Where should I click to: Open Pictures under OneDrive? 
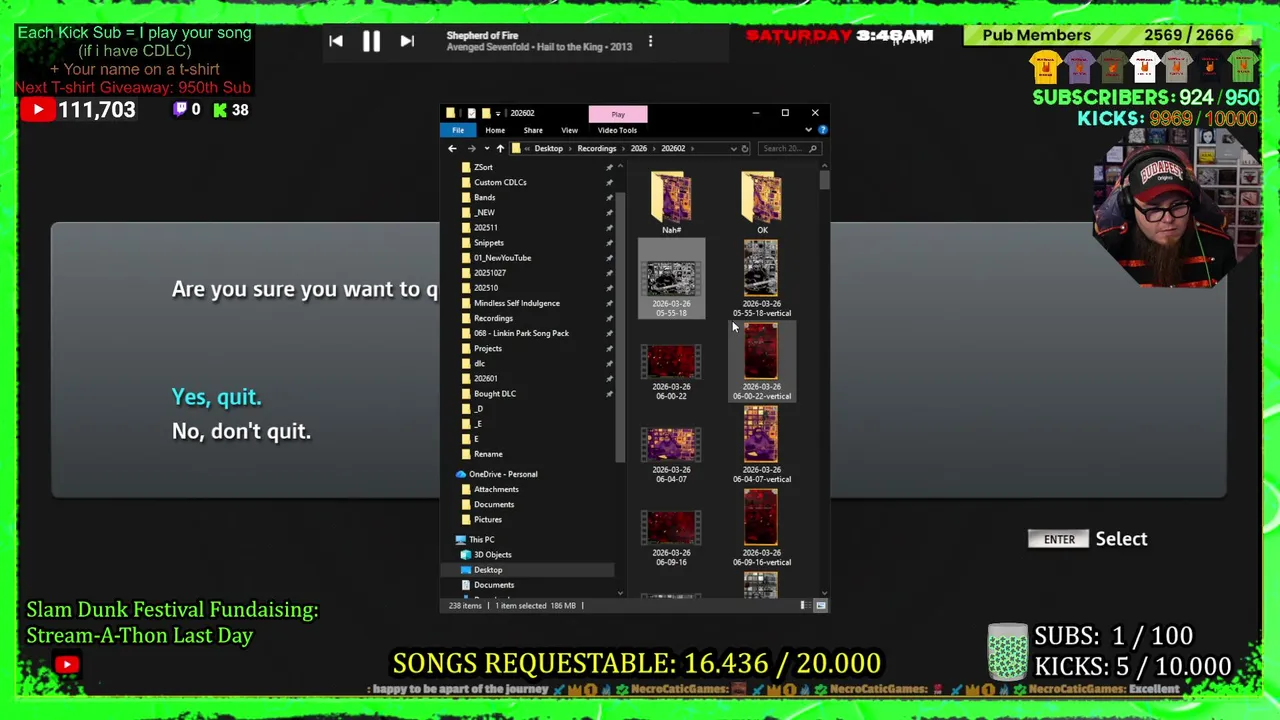(487, 519)
